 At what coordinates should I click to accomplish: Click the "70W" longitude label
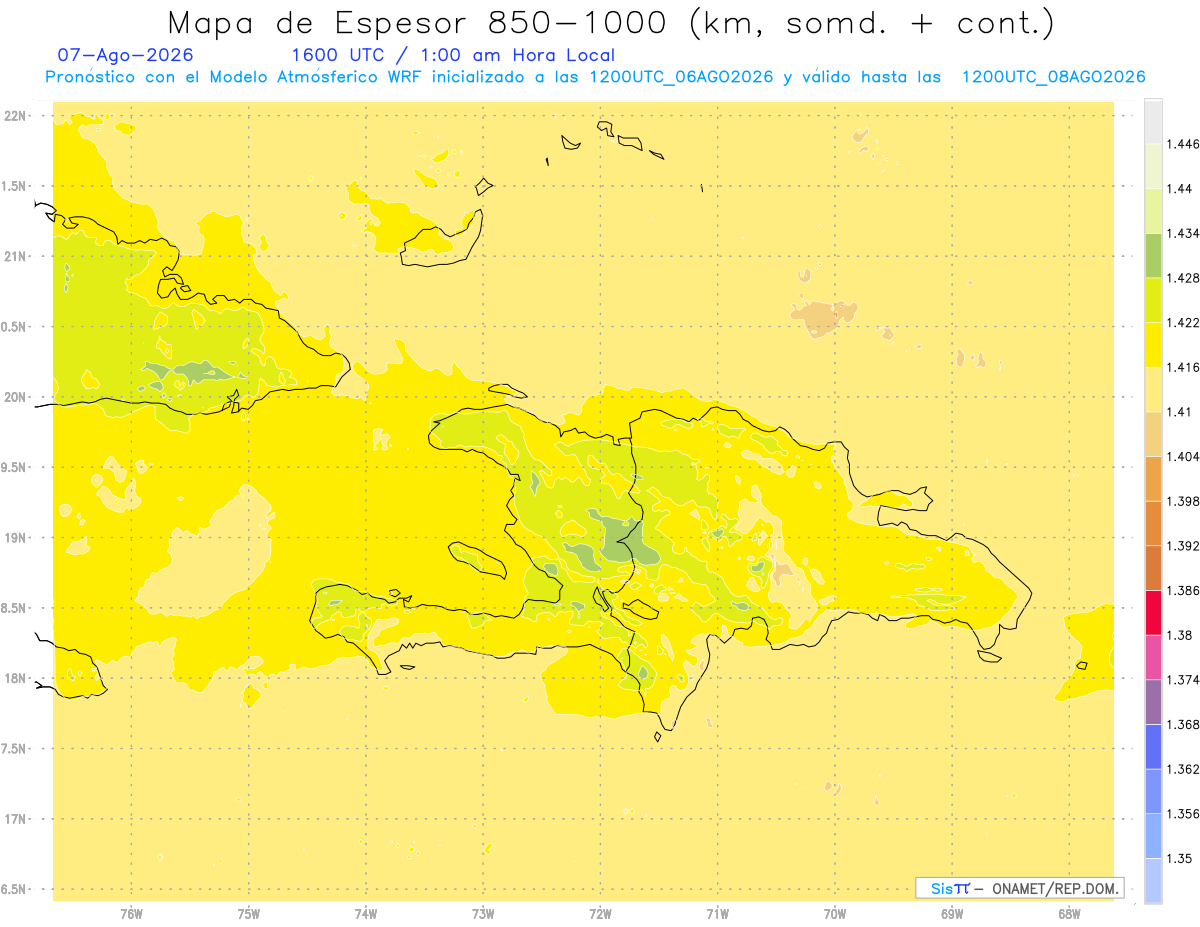coord(835,914)
